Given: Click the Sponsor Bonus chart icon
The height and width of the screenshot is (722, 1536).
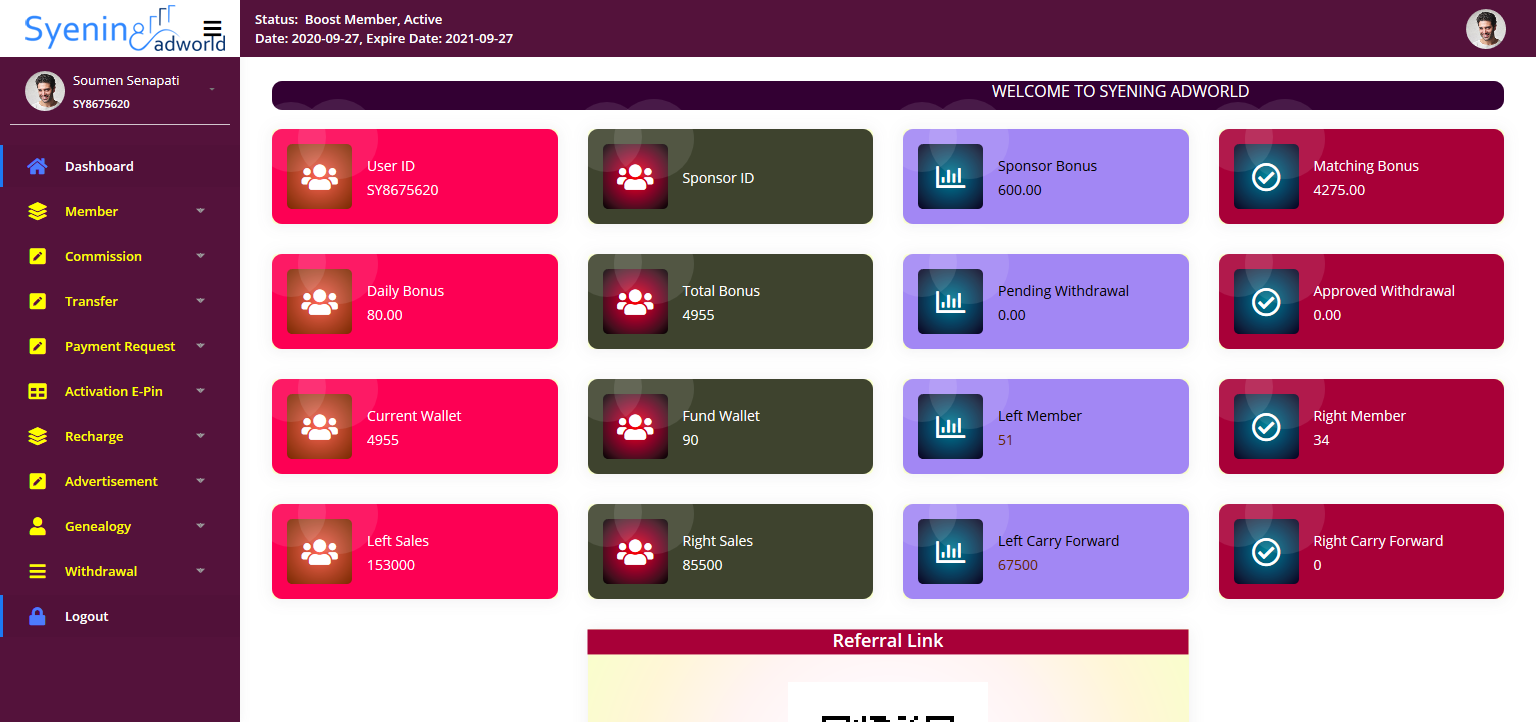Looking at the screenshot, I should 950,177.
